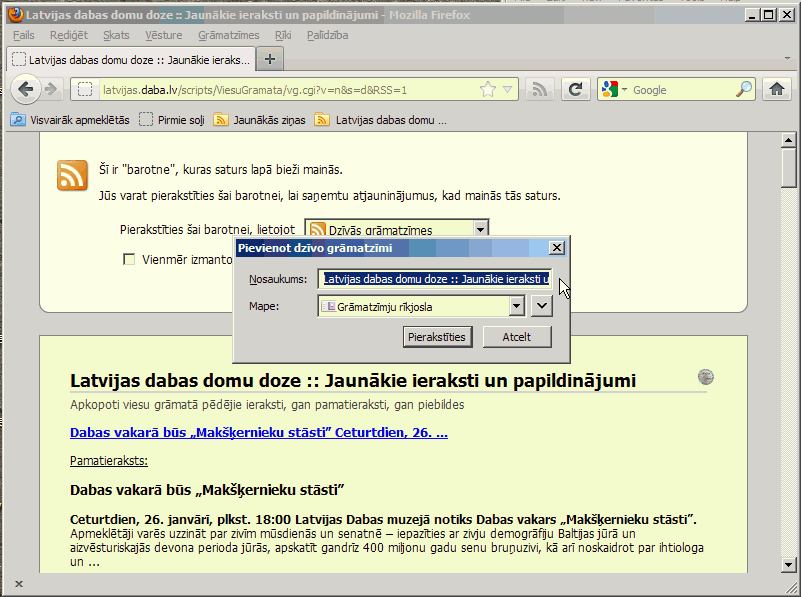
Task: Click the Atcelt button
Action: [517, 337]
